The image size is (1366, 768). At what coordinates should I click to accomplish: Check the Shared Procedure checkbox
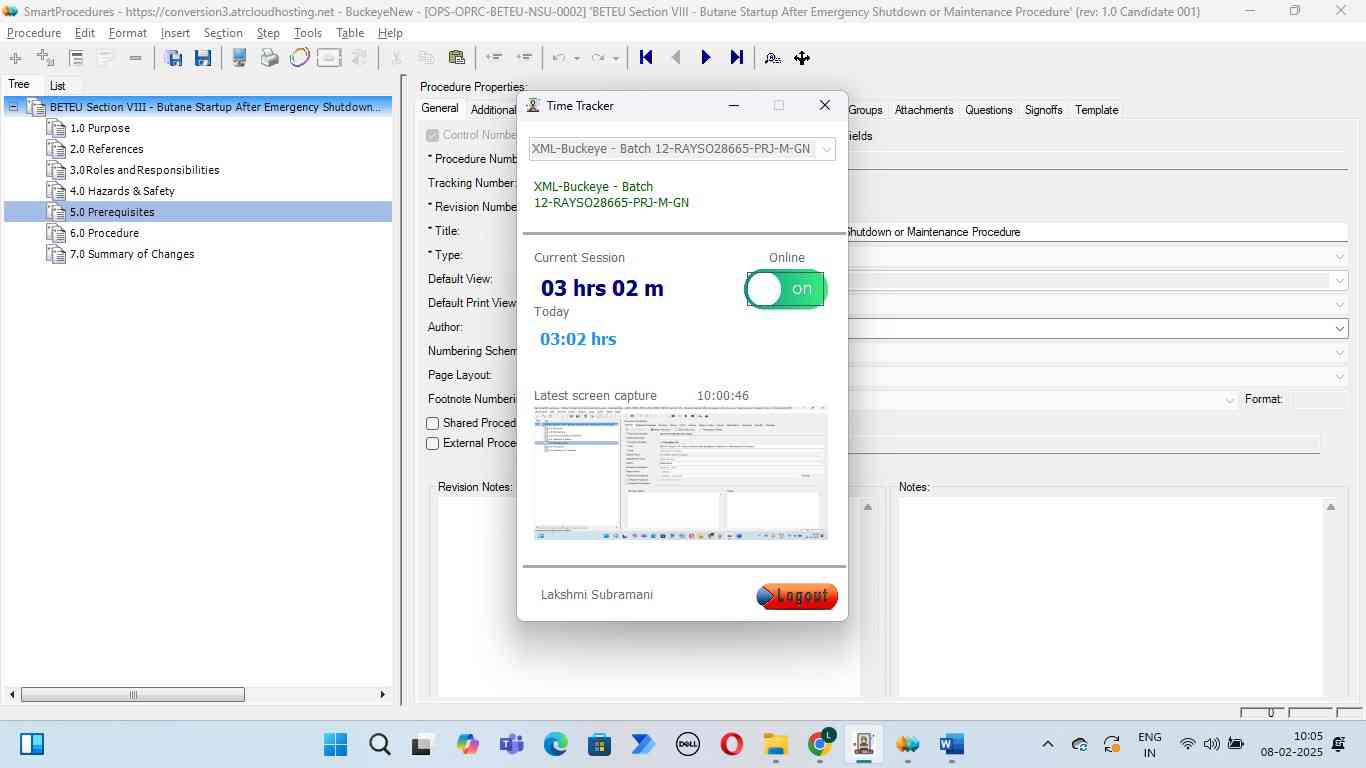[x=433, y=424]
